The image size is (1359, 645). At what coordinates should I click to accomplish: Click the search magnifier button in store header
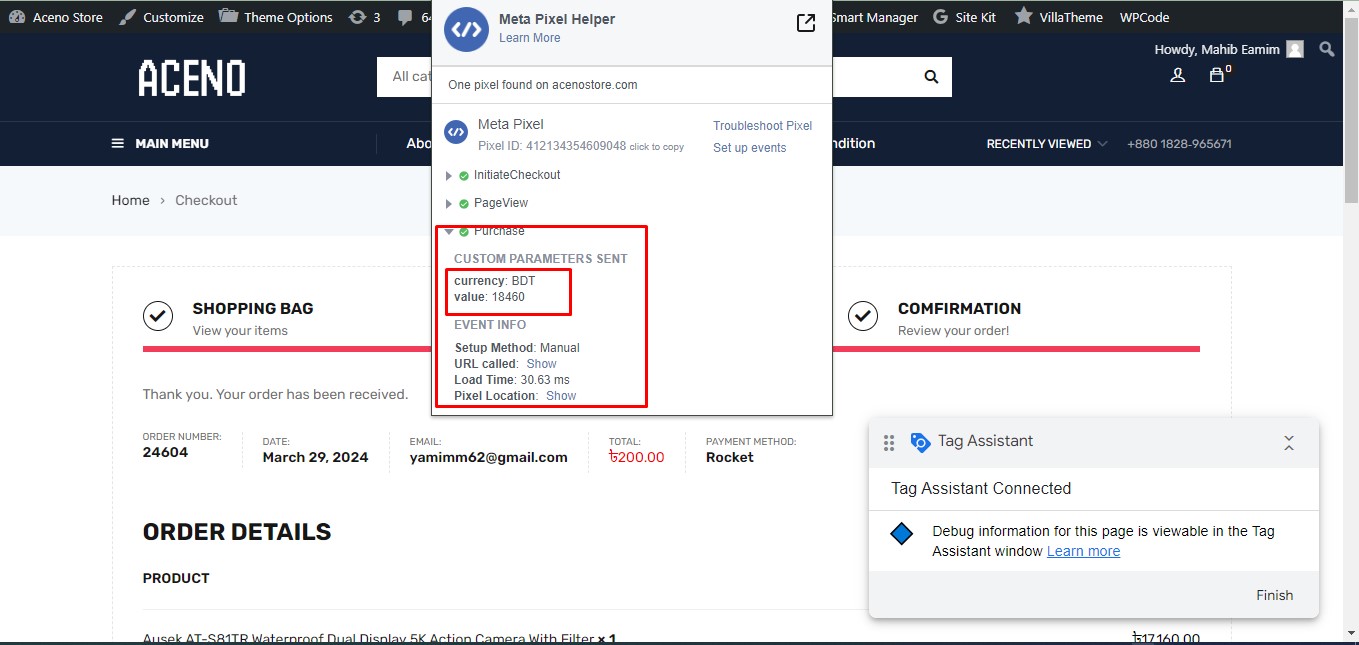[x=931, y=77]
